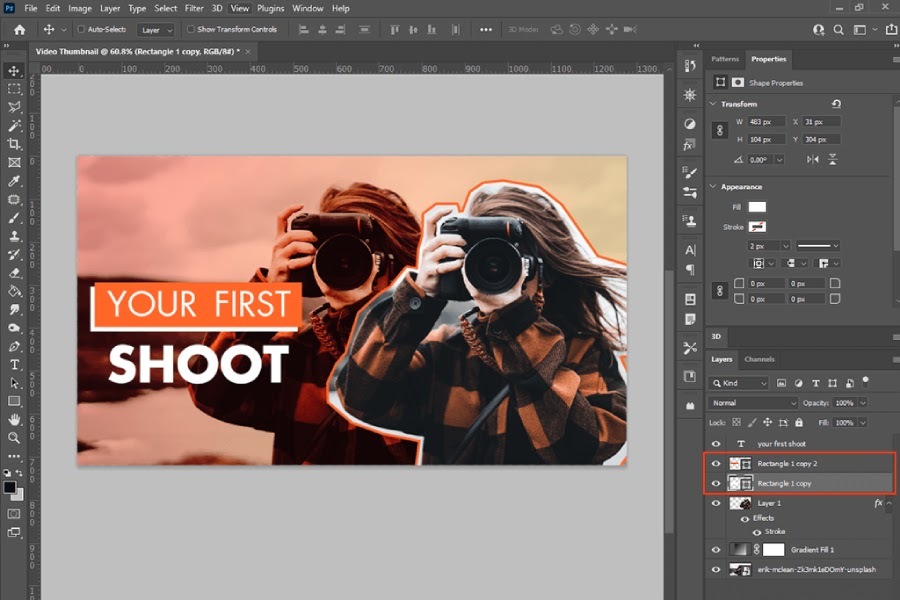Click the Home icon in options bar
The width and height of the screenshot is (900, 600).
click(x=20, y=29)
